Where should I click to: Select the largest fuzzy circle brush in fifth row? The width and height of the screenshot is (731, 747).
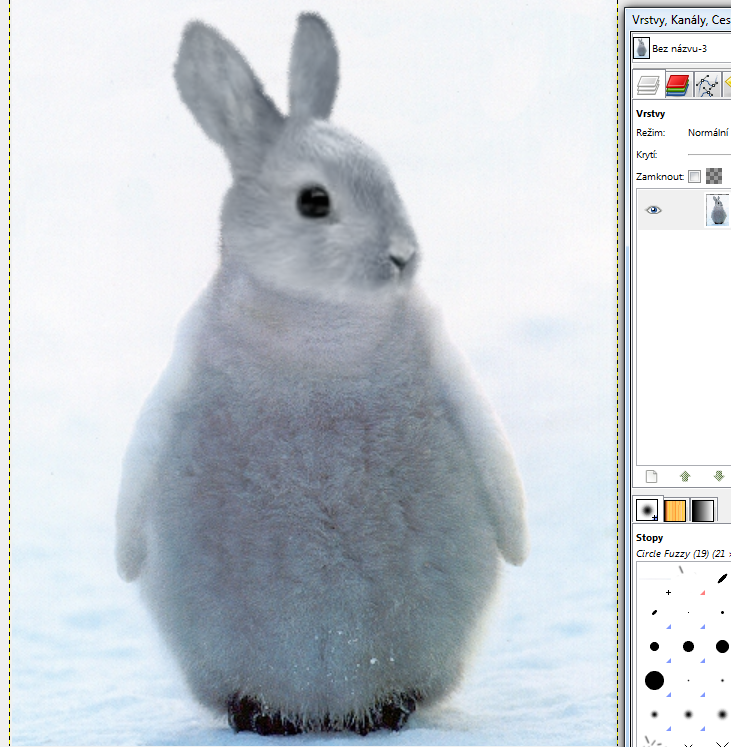[x=722, y=714]
